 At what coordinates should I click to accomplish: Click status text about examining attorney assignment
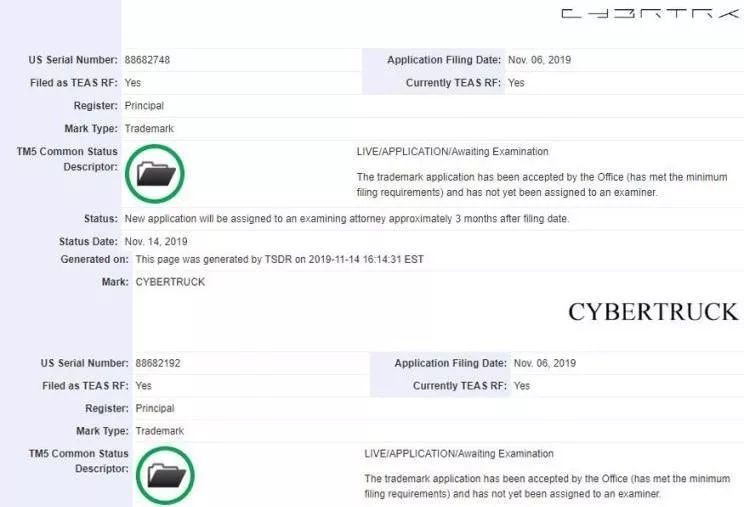pyautogui.click(x=347, y=219)
